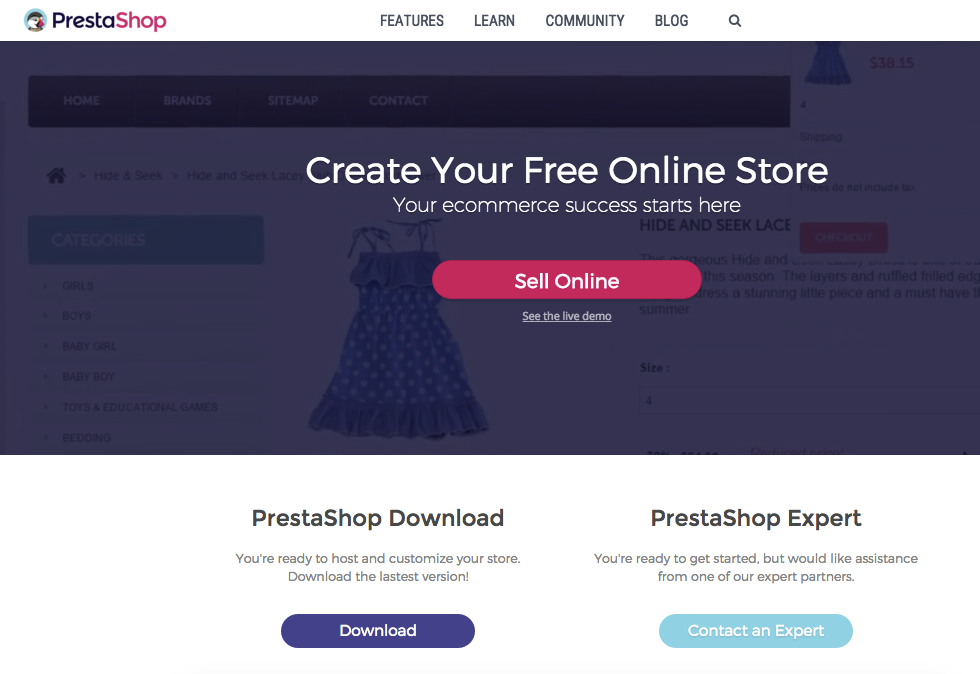
Task: Open the FEATURES menu
Action: click(x=412, y=21)
